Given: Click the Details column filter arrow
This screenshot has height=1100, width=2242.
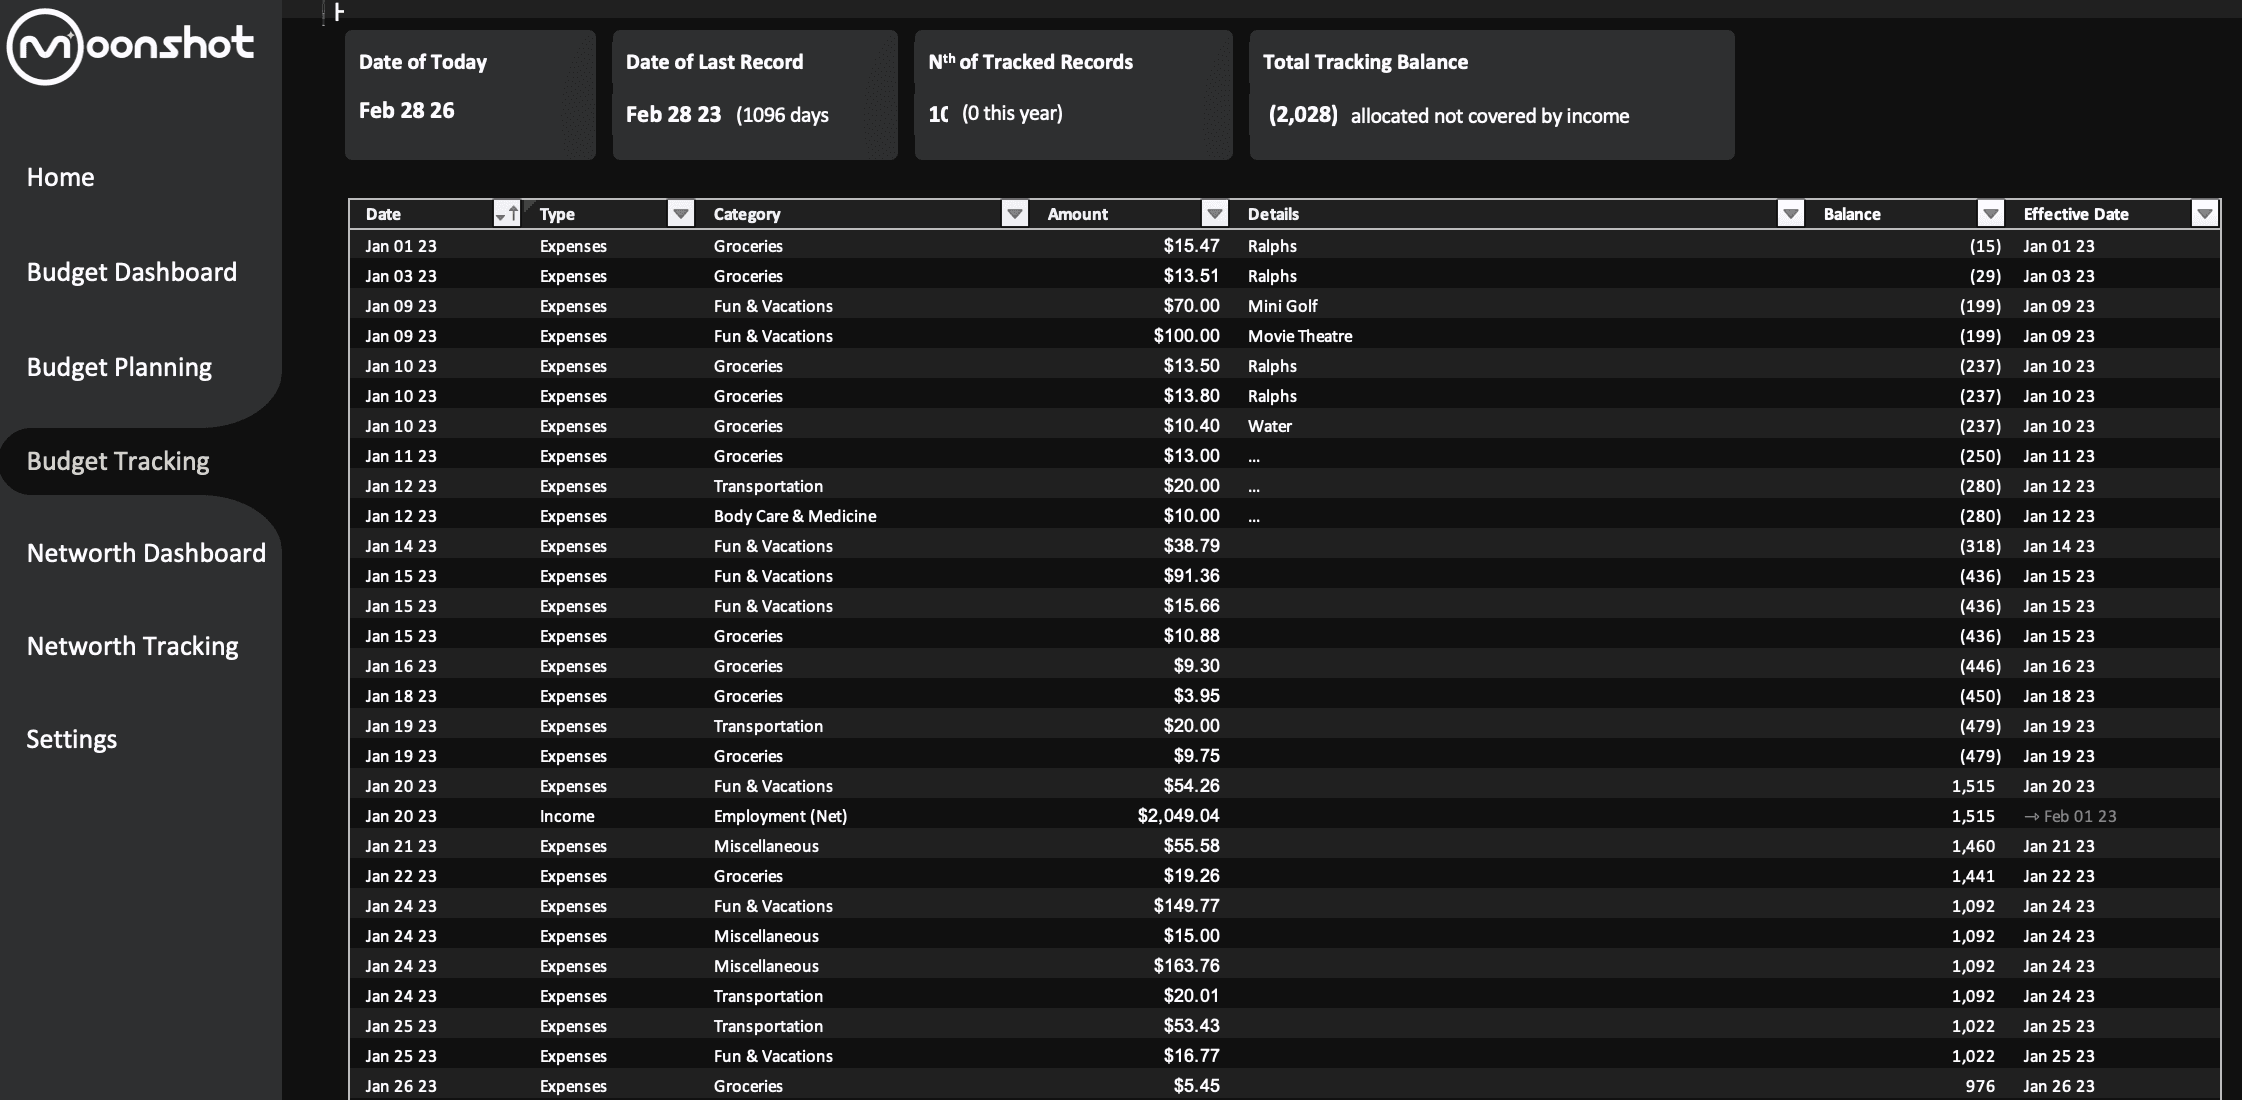Looking at the screenshot, I should (1791, 214).
